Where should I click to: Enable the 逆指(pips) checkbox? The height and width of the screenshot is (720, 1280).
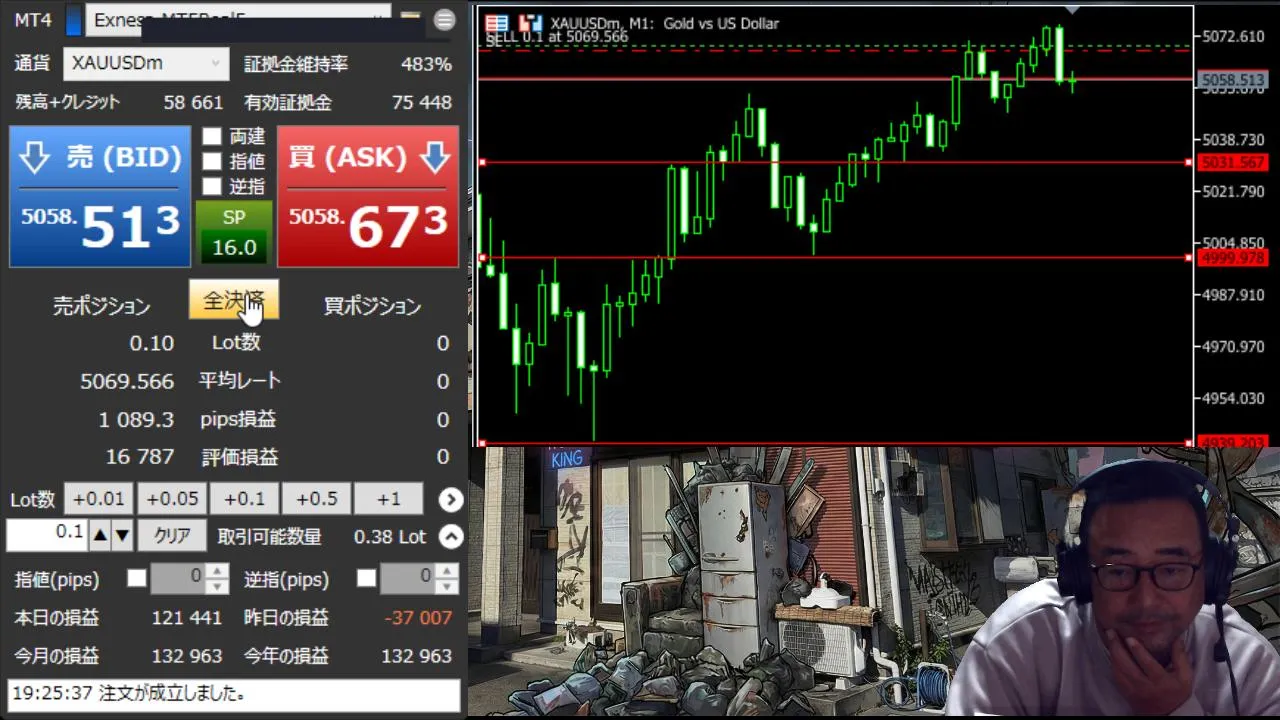367,578
